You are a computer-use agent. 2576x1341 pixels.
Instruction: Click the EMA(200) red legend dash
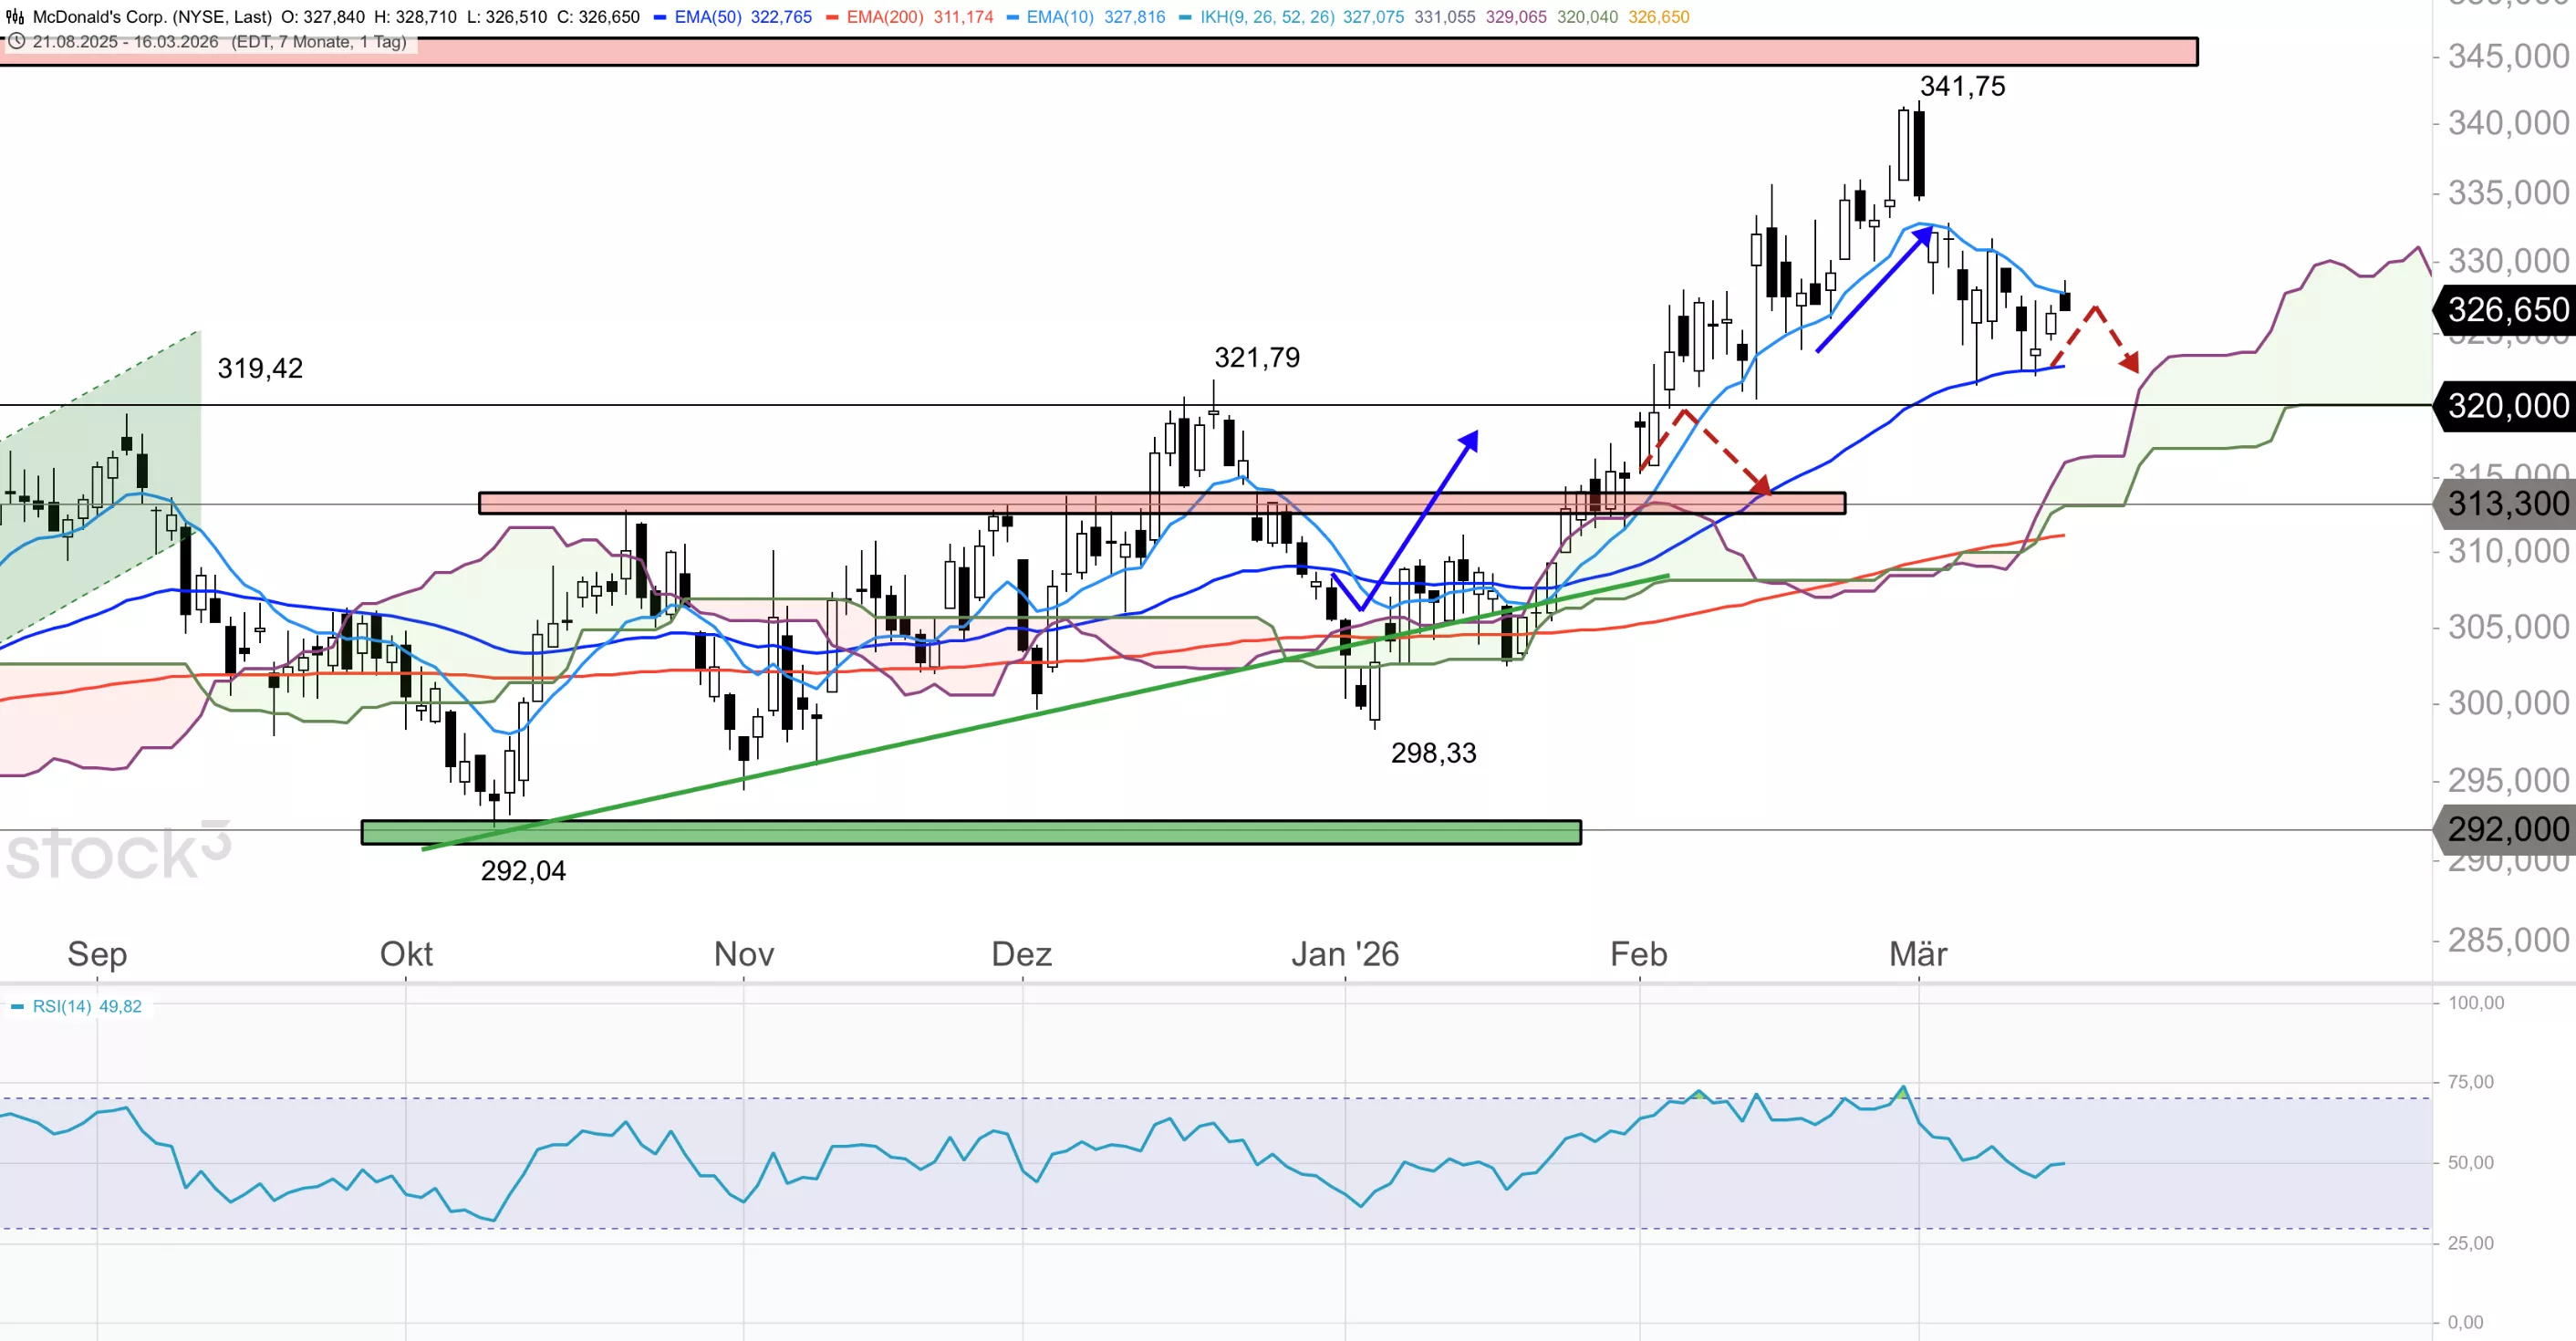(832, 17)
